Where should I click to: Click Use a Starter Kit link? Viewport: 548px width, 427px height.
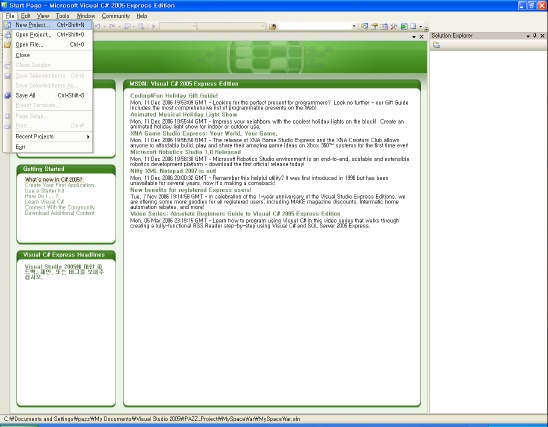pyautogui.click(x=44, y=191)
